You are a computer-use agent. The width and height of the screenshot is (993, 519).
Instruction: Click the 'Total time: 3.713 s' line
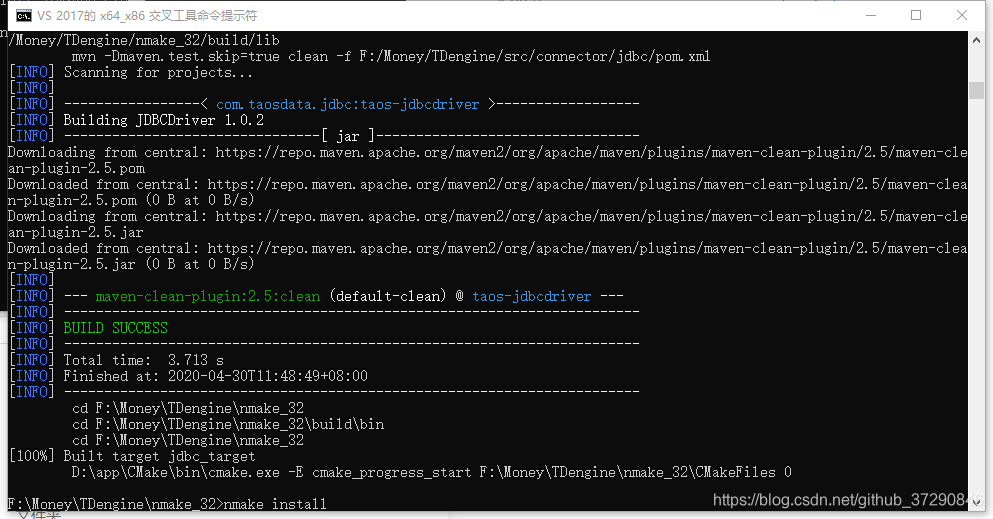click(143, 360)
